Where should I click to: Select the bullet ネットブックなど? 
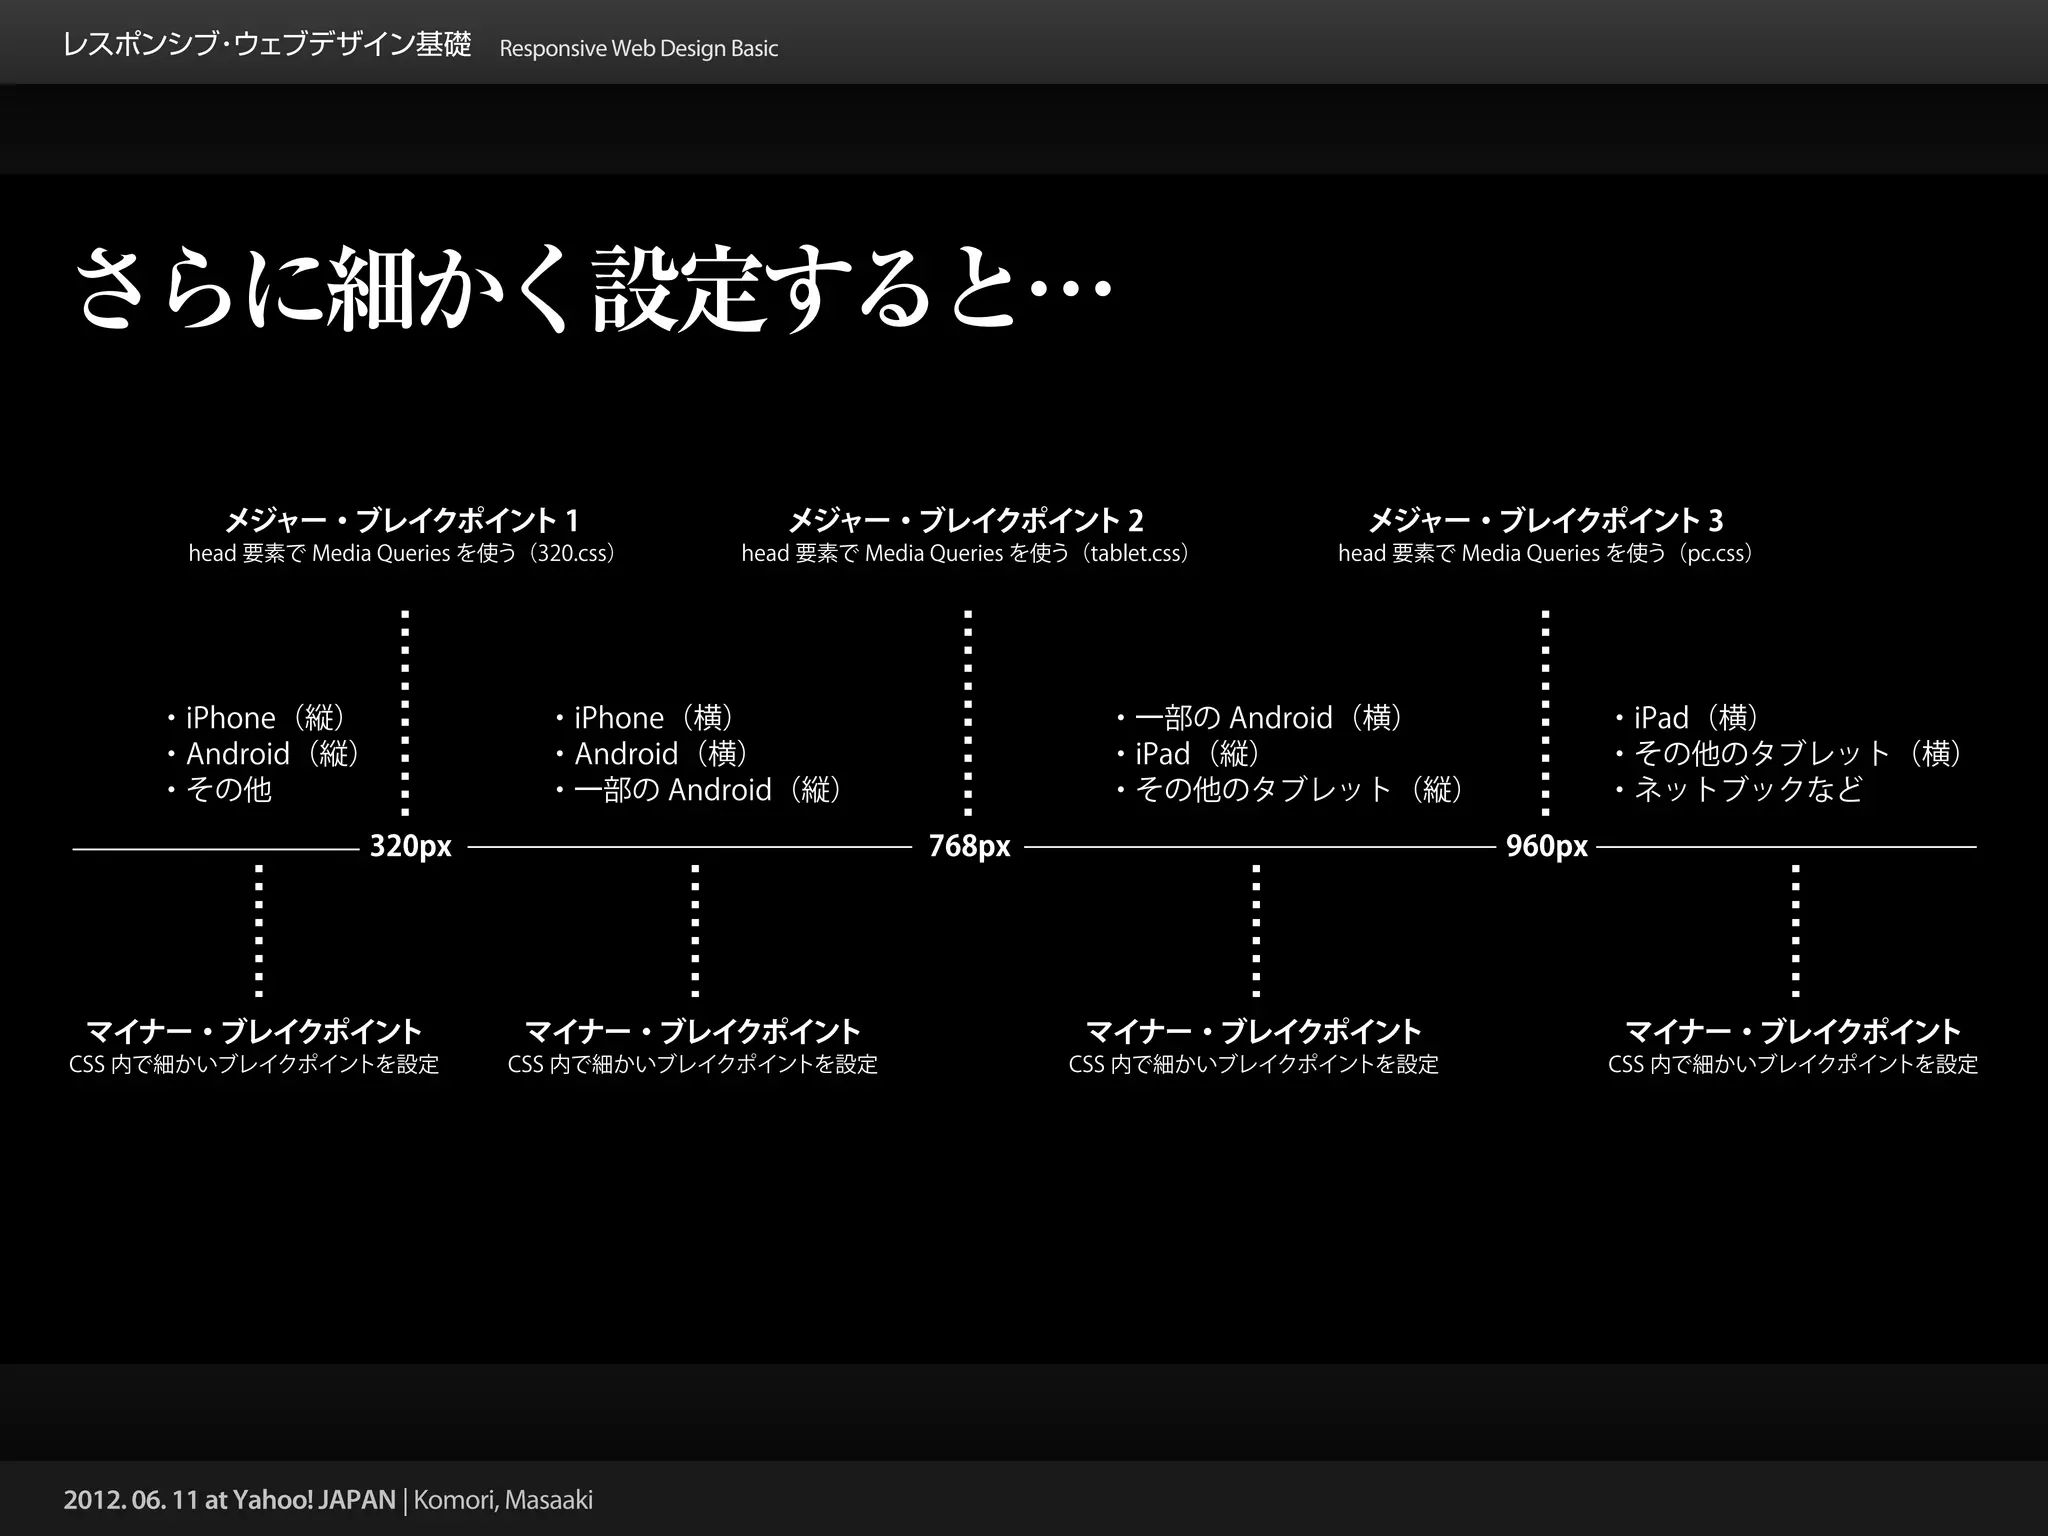point(1738,790)
